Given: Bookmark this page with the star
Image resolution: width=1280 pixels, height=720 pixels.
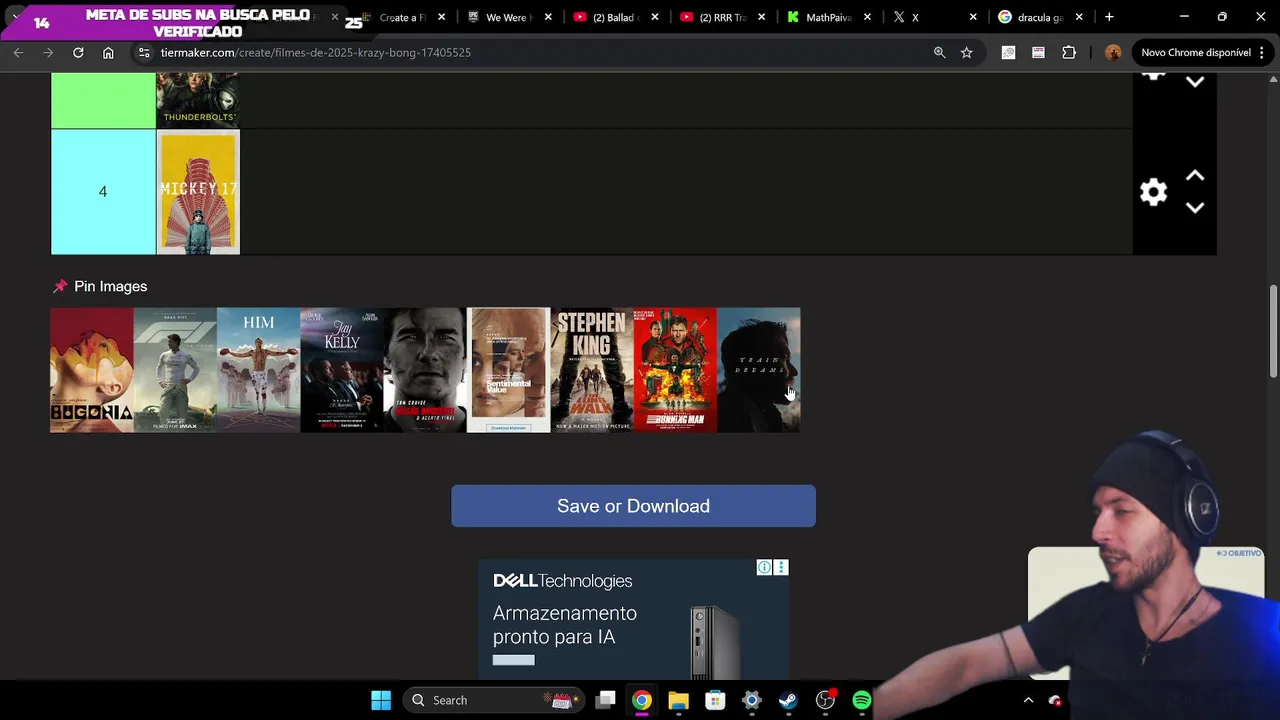Looking at the screenshot, I should click(966, 53).
